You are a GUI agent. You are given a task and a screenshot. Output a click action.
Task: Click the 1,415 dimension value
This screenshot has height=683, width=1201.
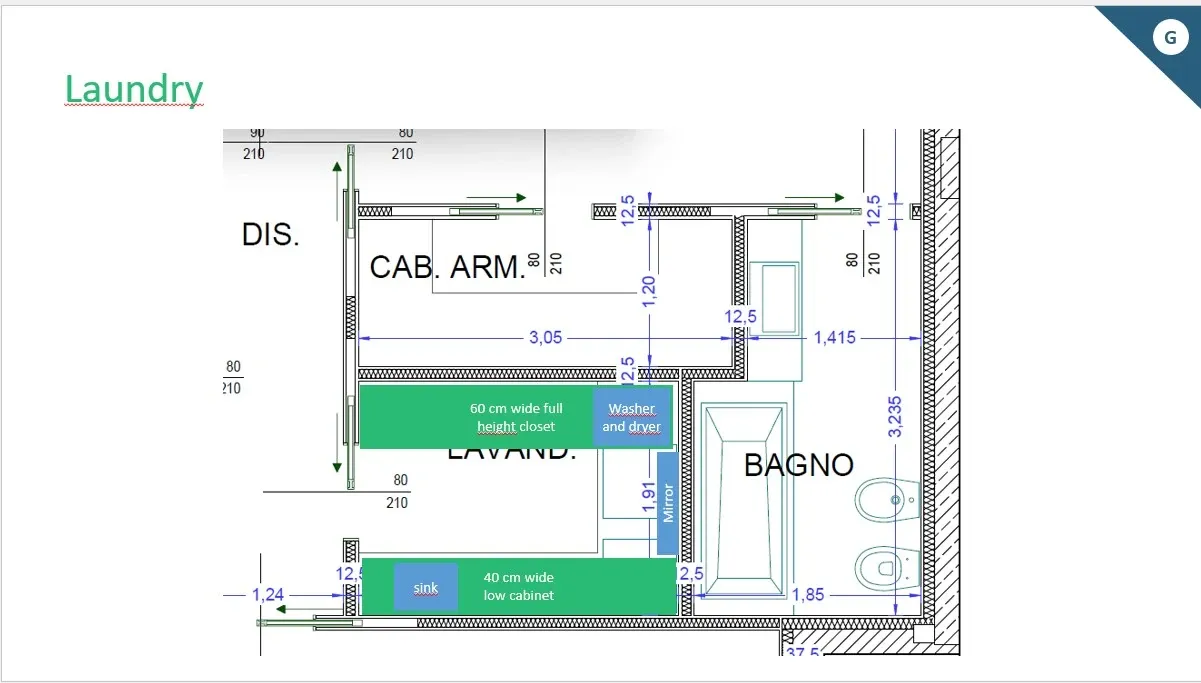(834, 338)
